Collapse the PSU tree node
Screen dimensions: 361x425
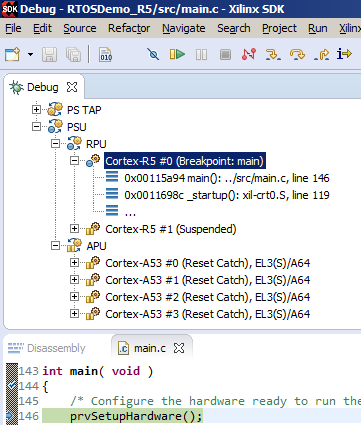click(x=36, y=126)
